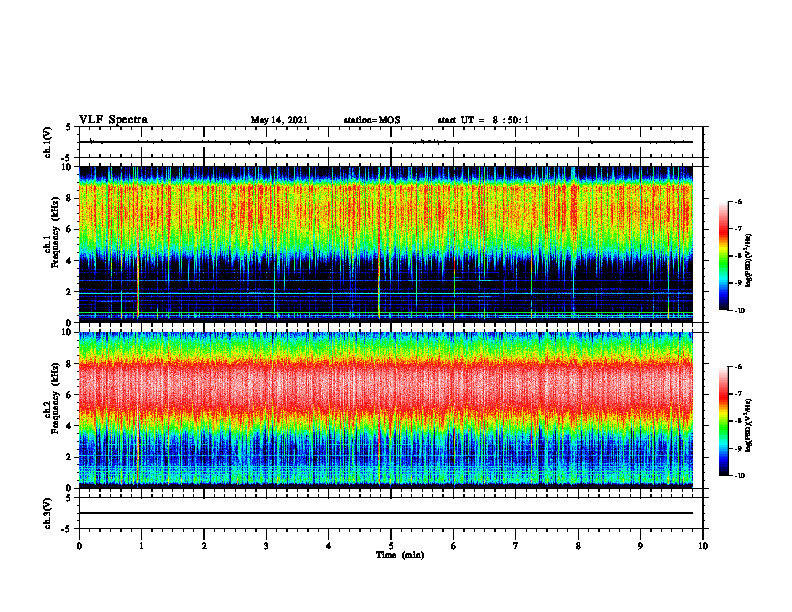Click the ch.2 color bar log(PSD) unit label

[x=749, y=425]
